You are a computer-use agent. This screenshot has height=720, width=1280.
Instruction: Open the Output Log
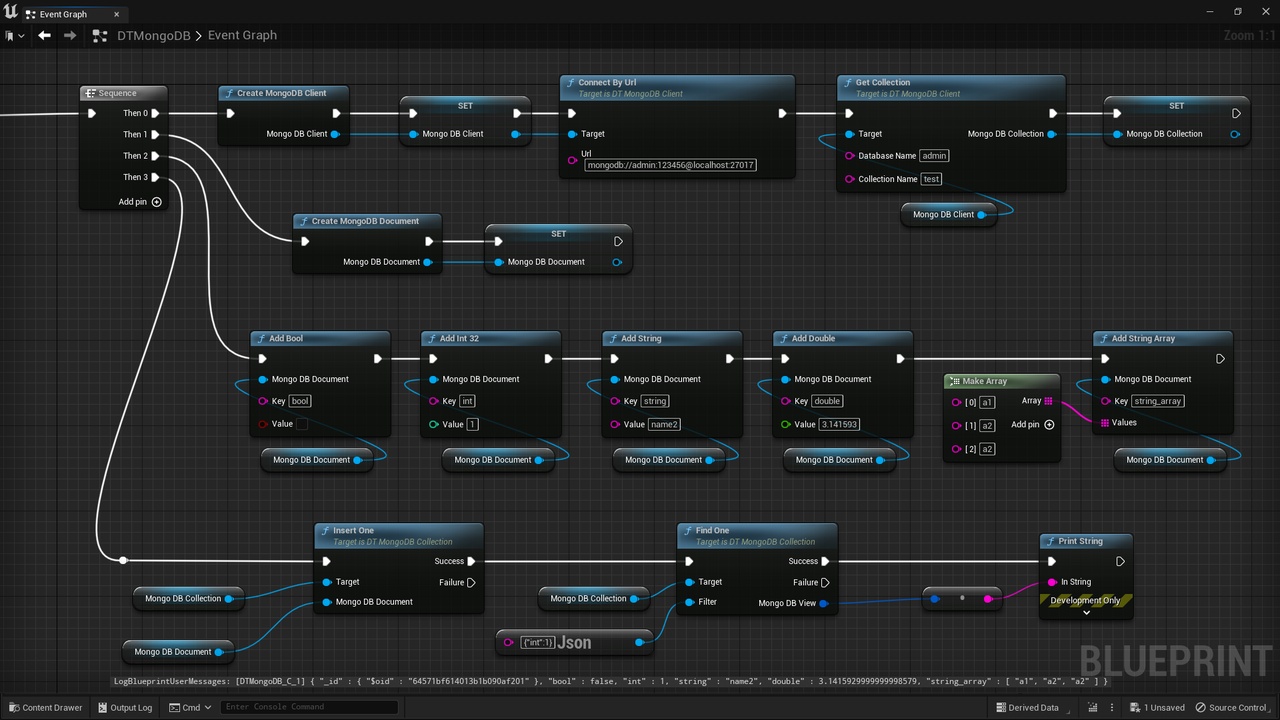[x=125, y=708]
